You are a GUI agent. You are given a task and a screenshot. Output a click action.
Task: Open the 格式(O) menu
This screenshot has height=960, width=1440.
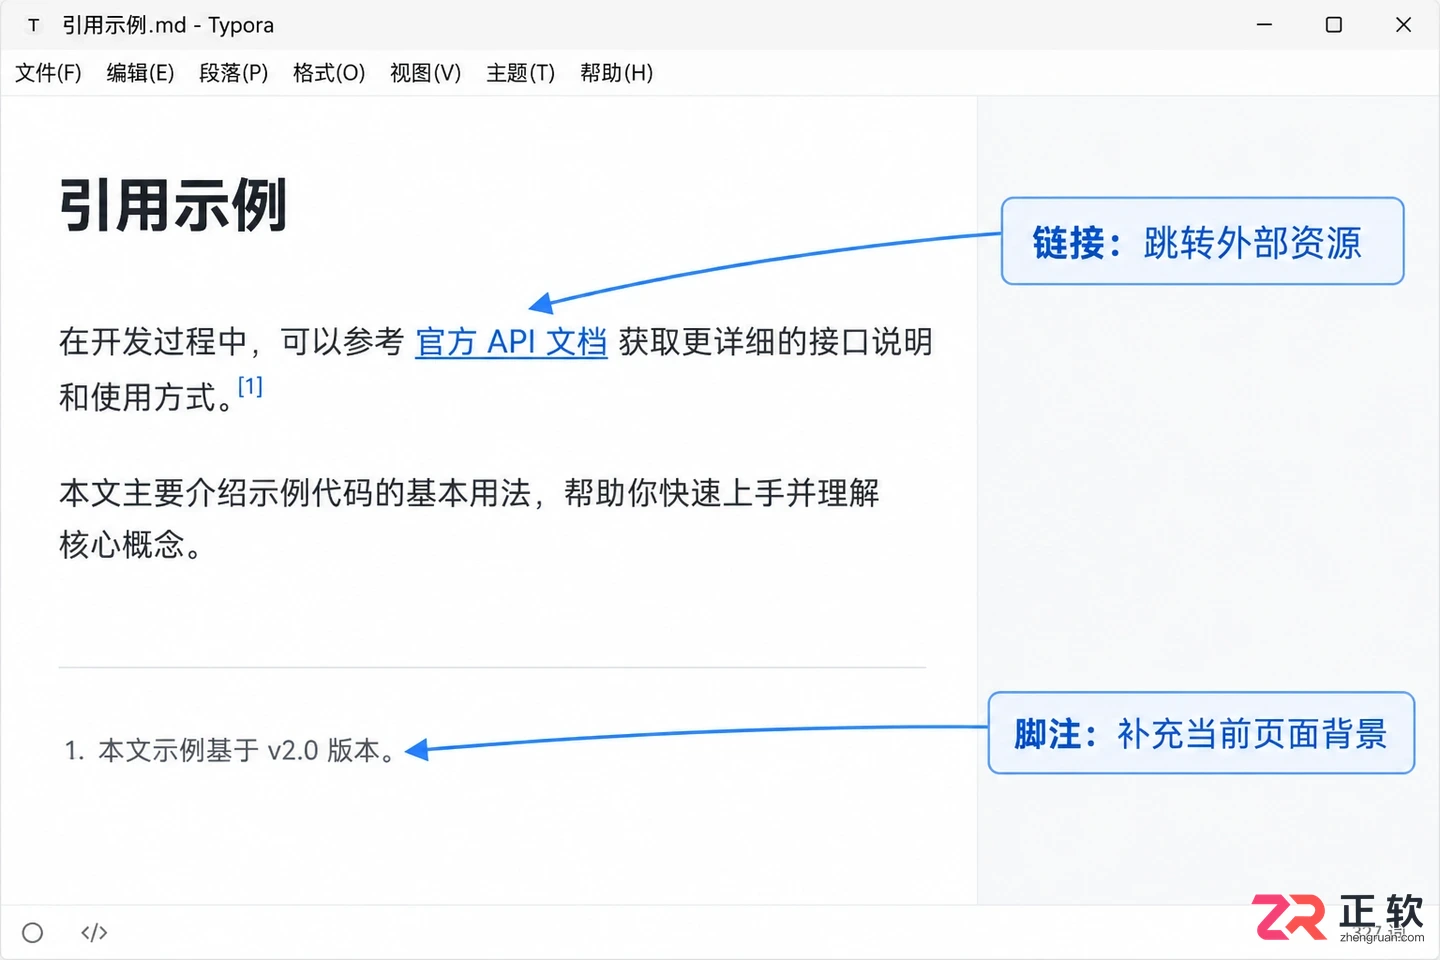pos(329,73)
